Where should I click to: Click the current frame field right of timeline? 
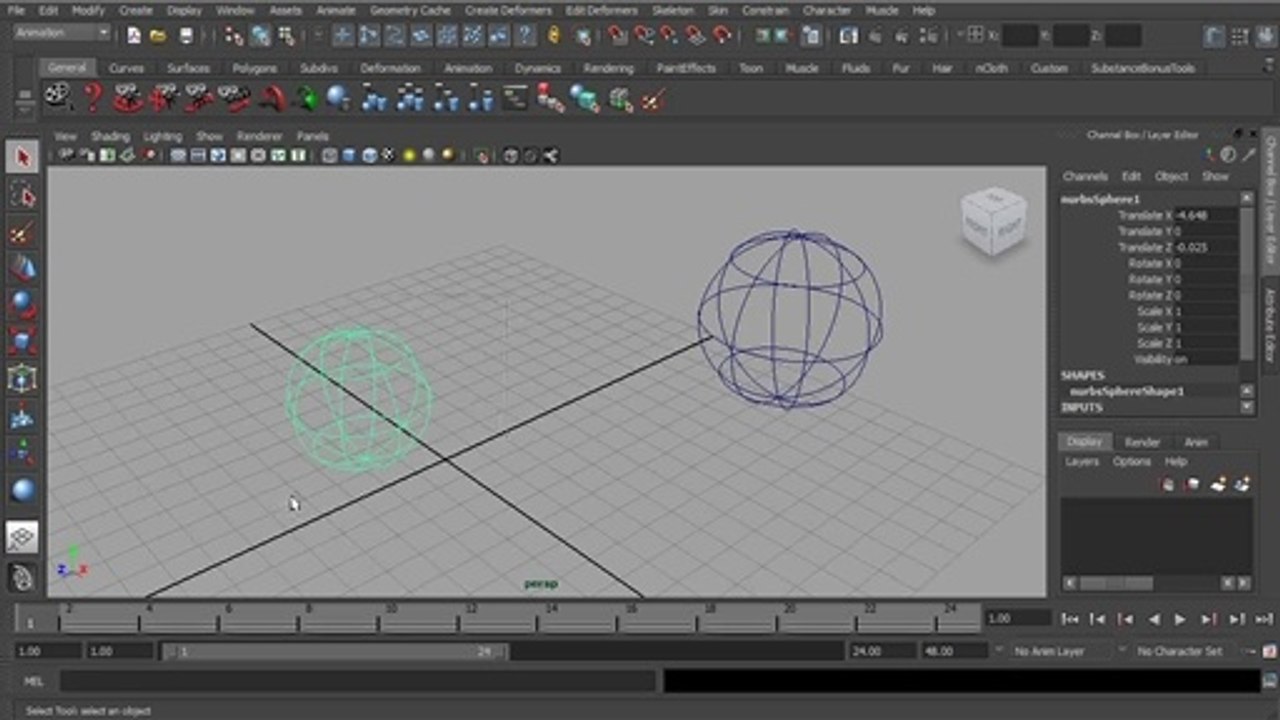point(1018,619)
